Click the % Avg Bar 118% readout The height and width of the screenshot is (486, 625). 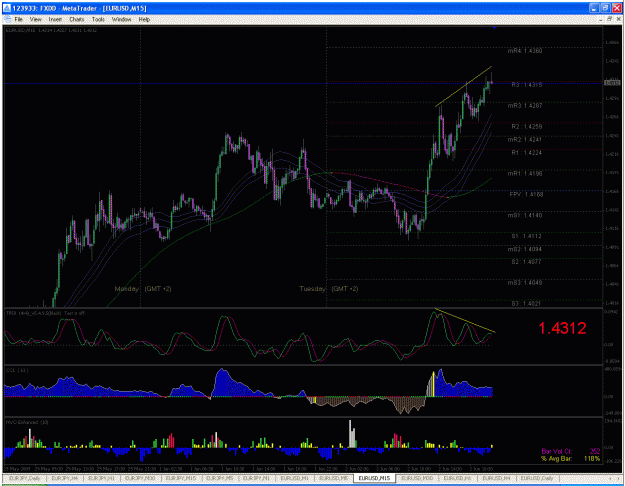click(x=571, y=459)
